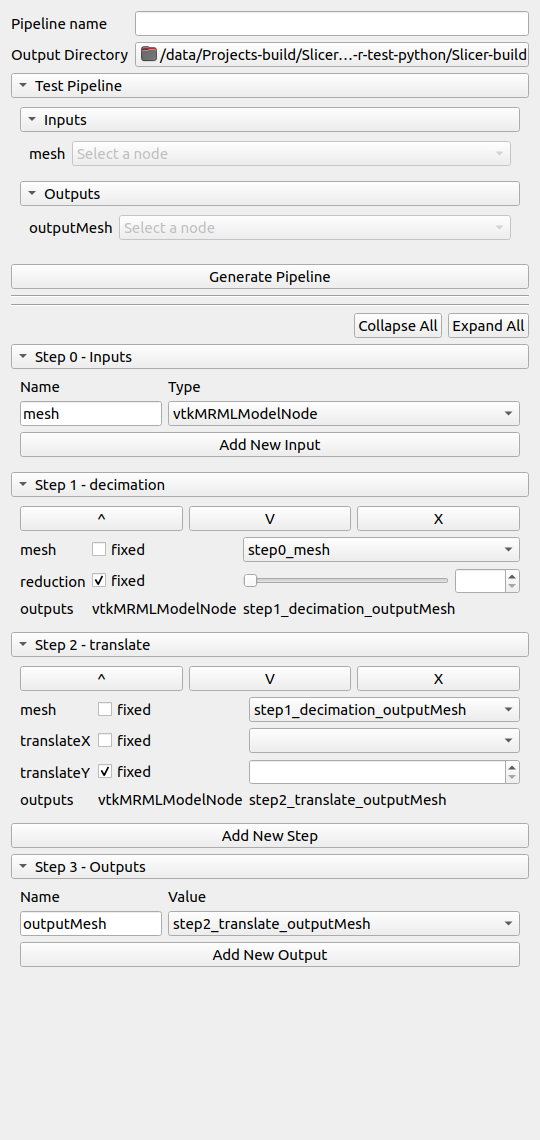
Task: Click the Add New Input button
Action: (x=270, y=445)
